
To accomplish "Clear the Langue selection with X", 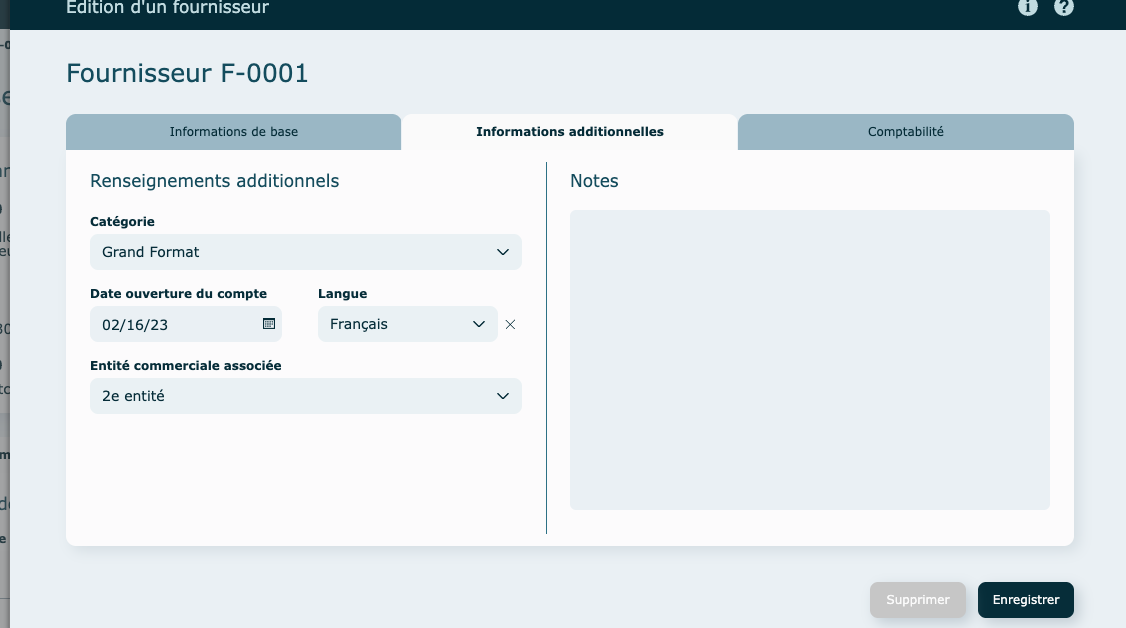I will click(x=510, y=324).
